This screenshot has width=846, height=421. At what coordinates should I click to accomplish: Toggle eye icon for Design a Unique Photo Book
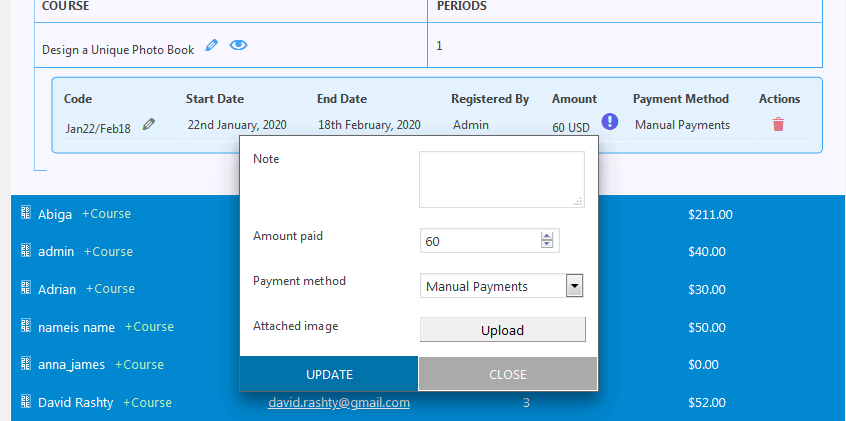(x=238, y=45)
